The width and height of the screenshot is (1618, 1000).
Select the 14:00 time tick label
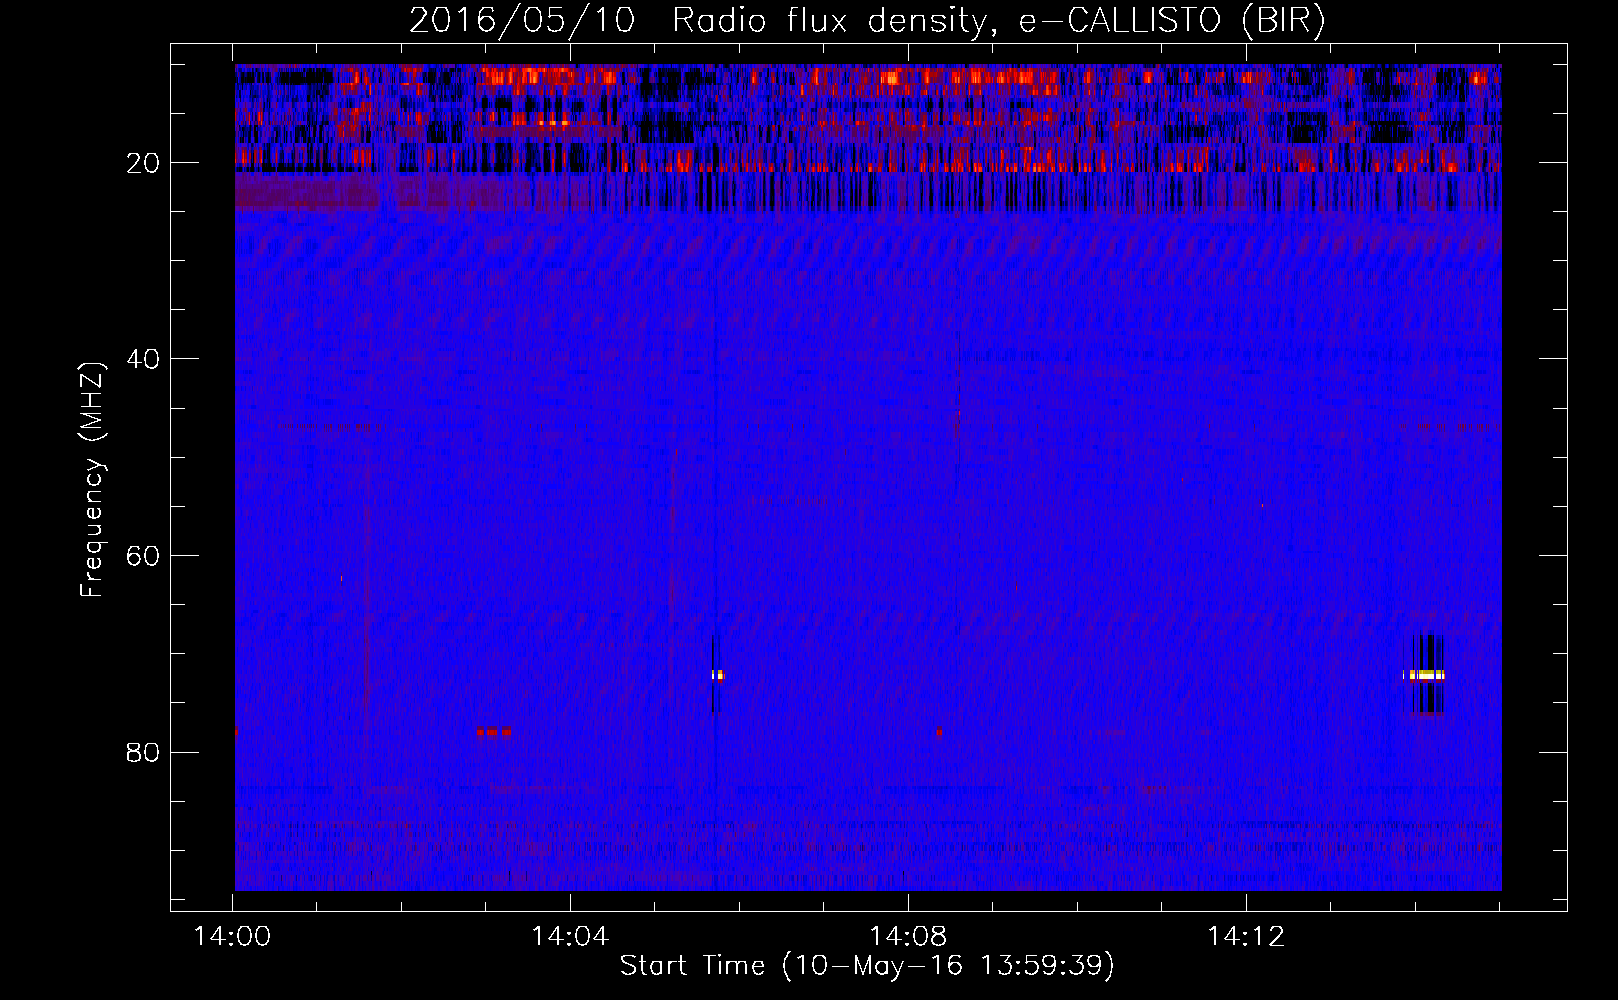coord(233,936)
